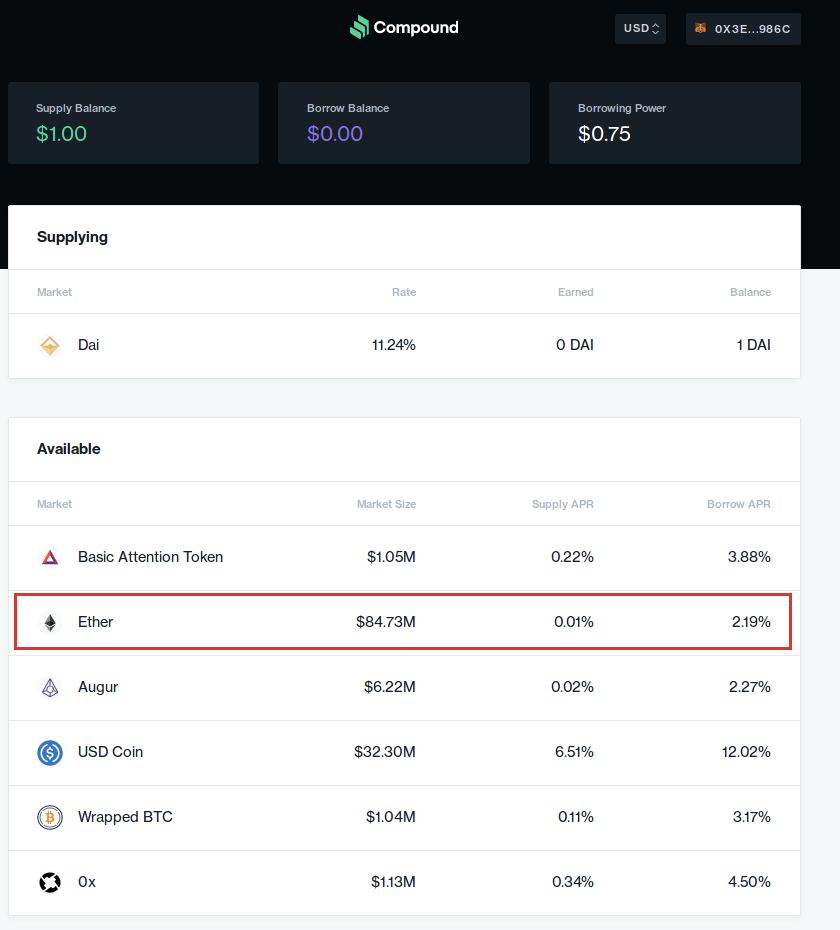The width and height of the screenshot is (840, 930).
Task: Click the Balance column header
Action: point(750,292)
